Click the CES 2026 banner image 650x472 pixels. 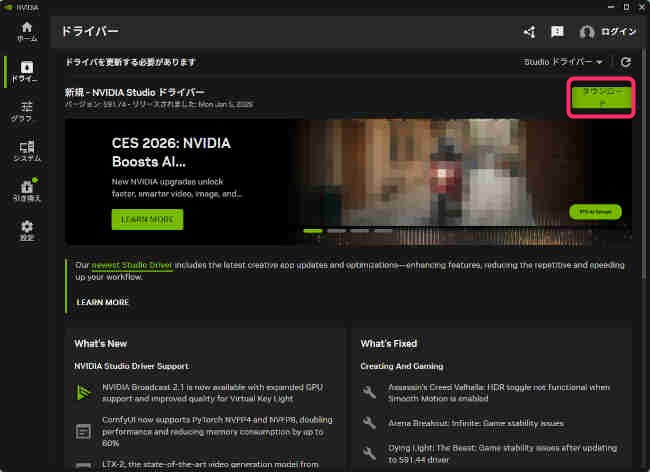coord(460,170)
